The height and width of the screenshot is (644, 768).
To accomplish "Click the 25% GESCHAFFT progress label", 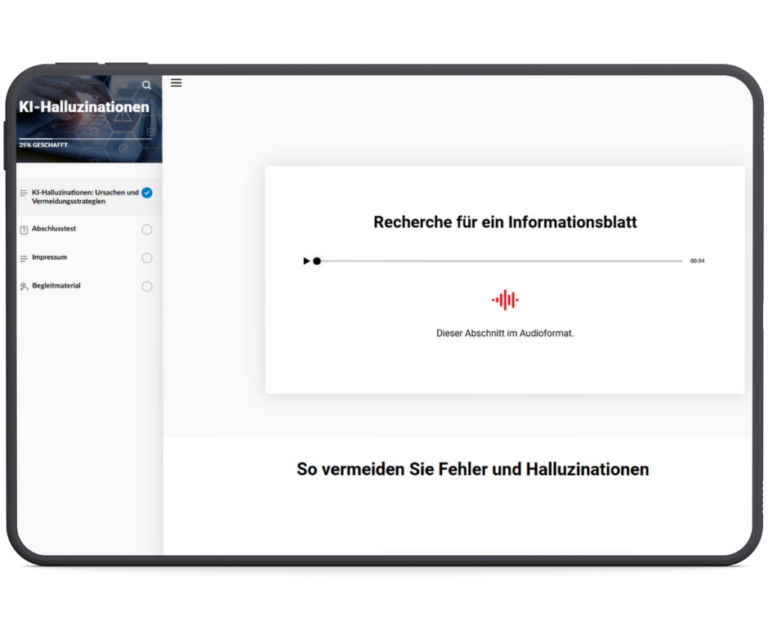I will (x=43, y=145).
